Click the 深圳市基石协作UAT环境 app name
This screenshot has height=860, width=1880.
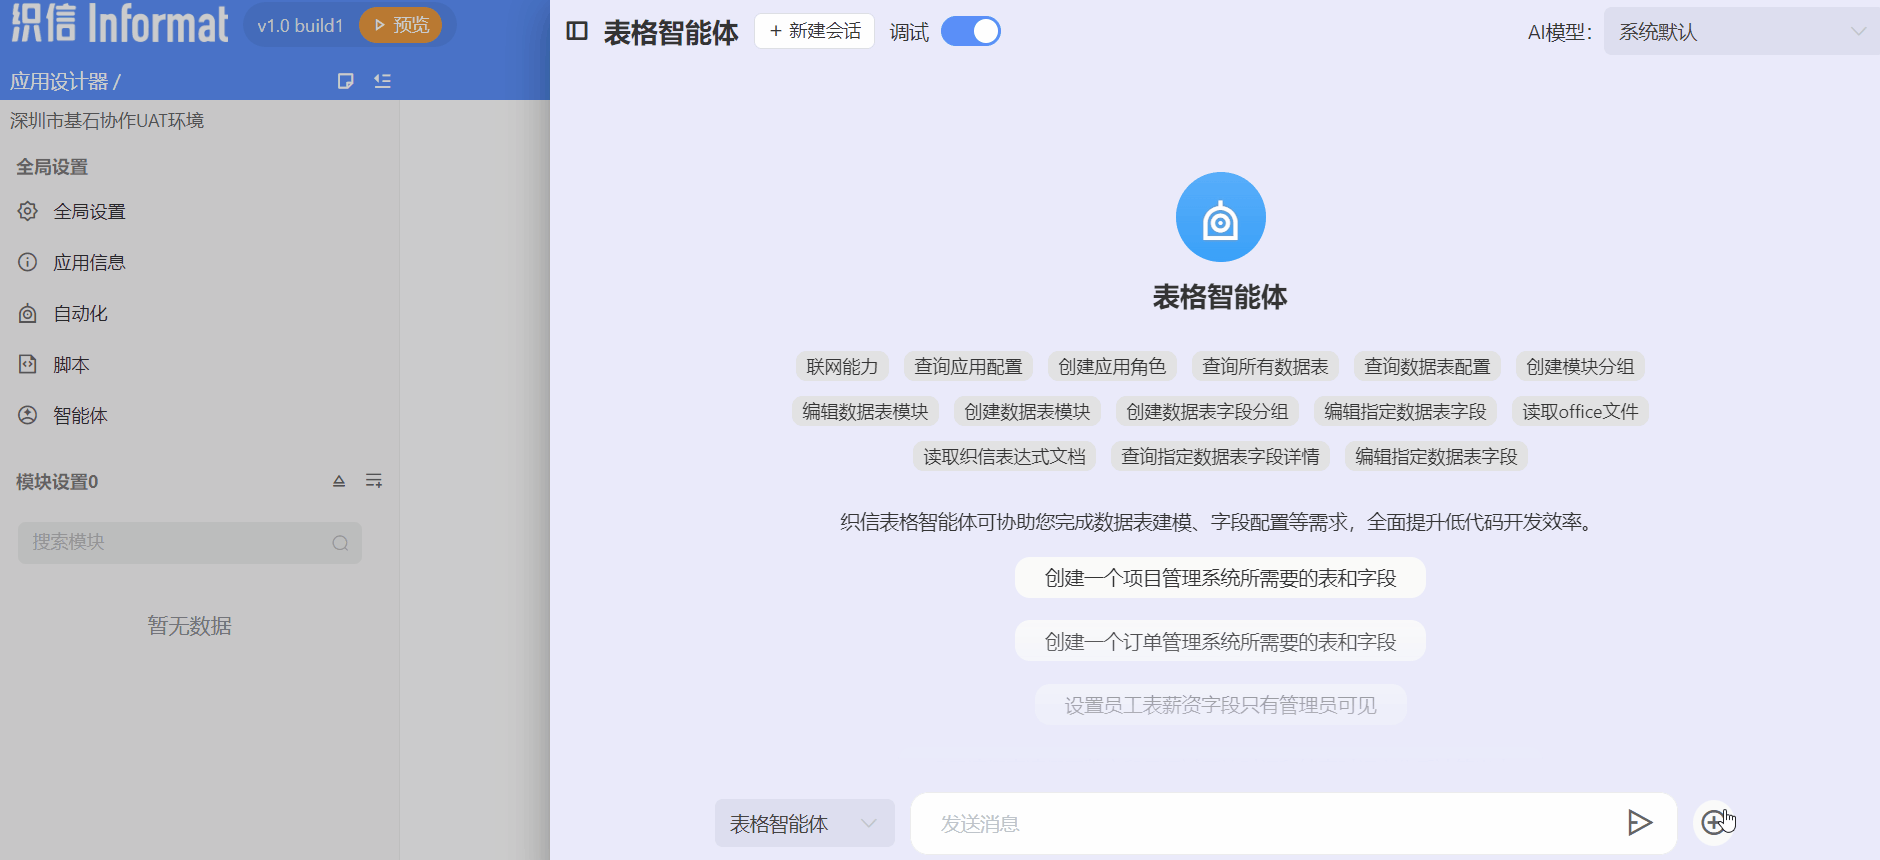tap(107, 121)
